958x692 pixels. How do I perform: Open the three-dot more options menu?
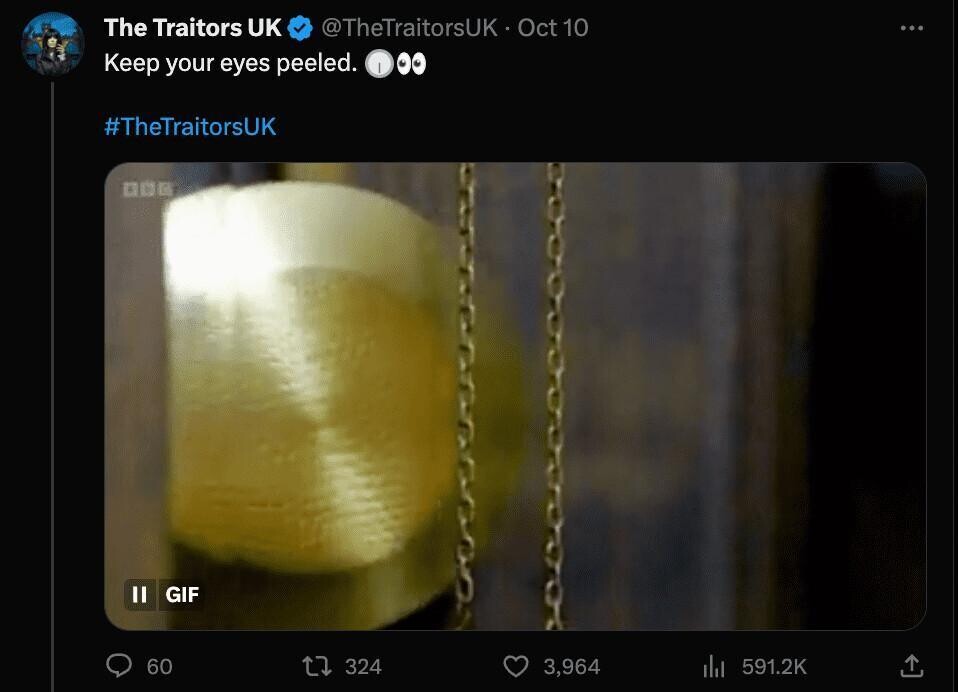[912, 28]
